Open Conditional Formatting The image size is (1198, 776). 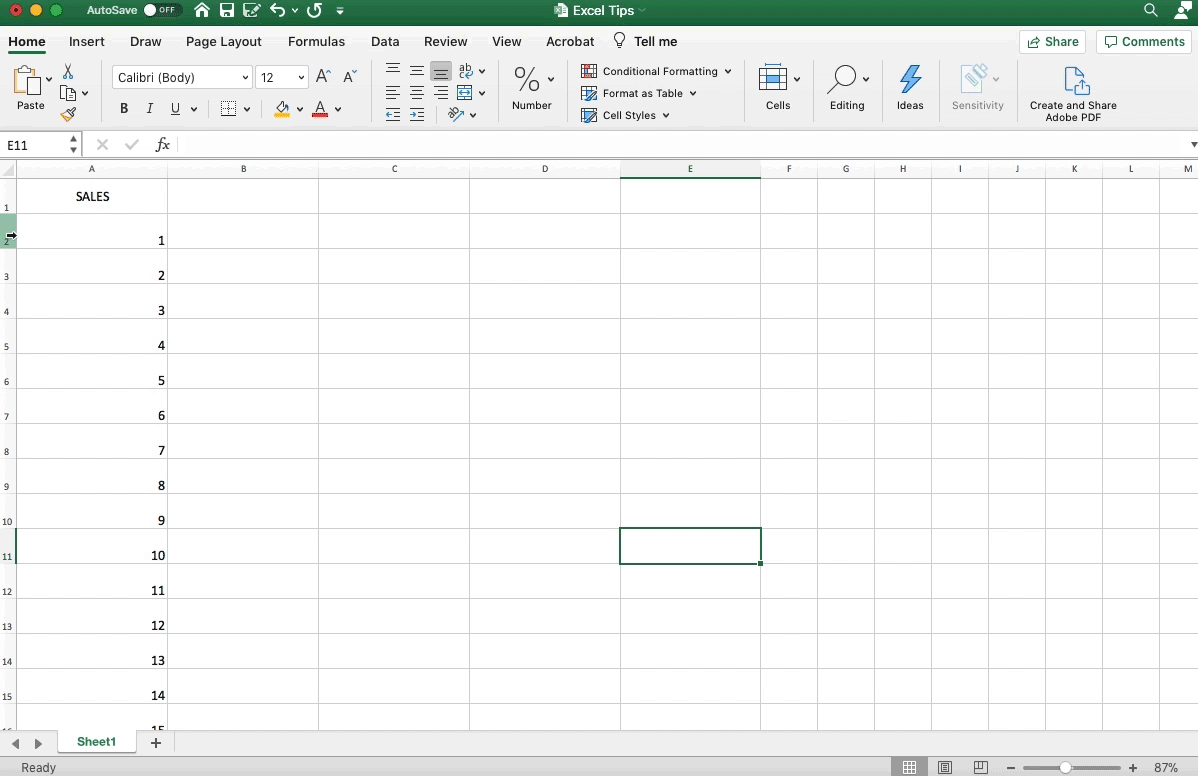point(655,71)
